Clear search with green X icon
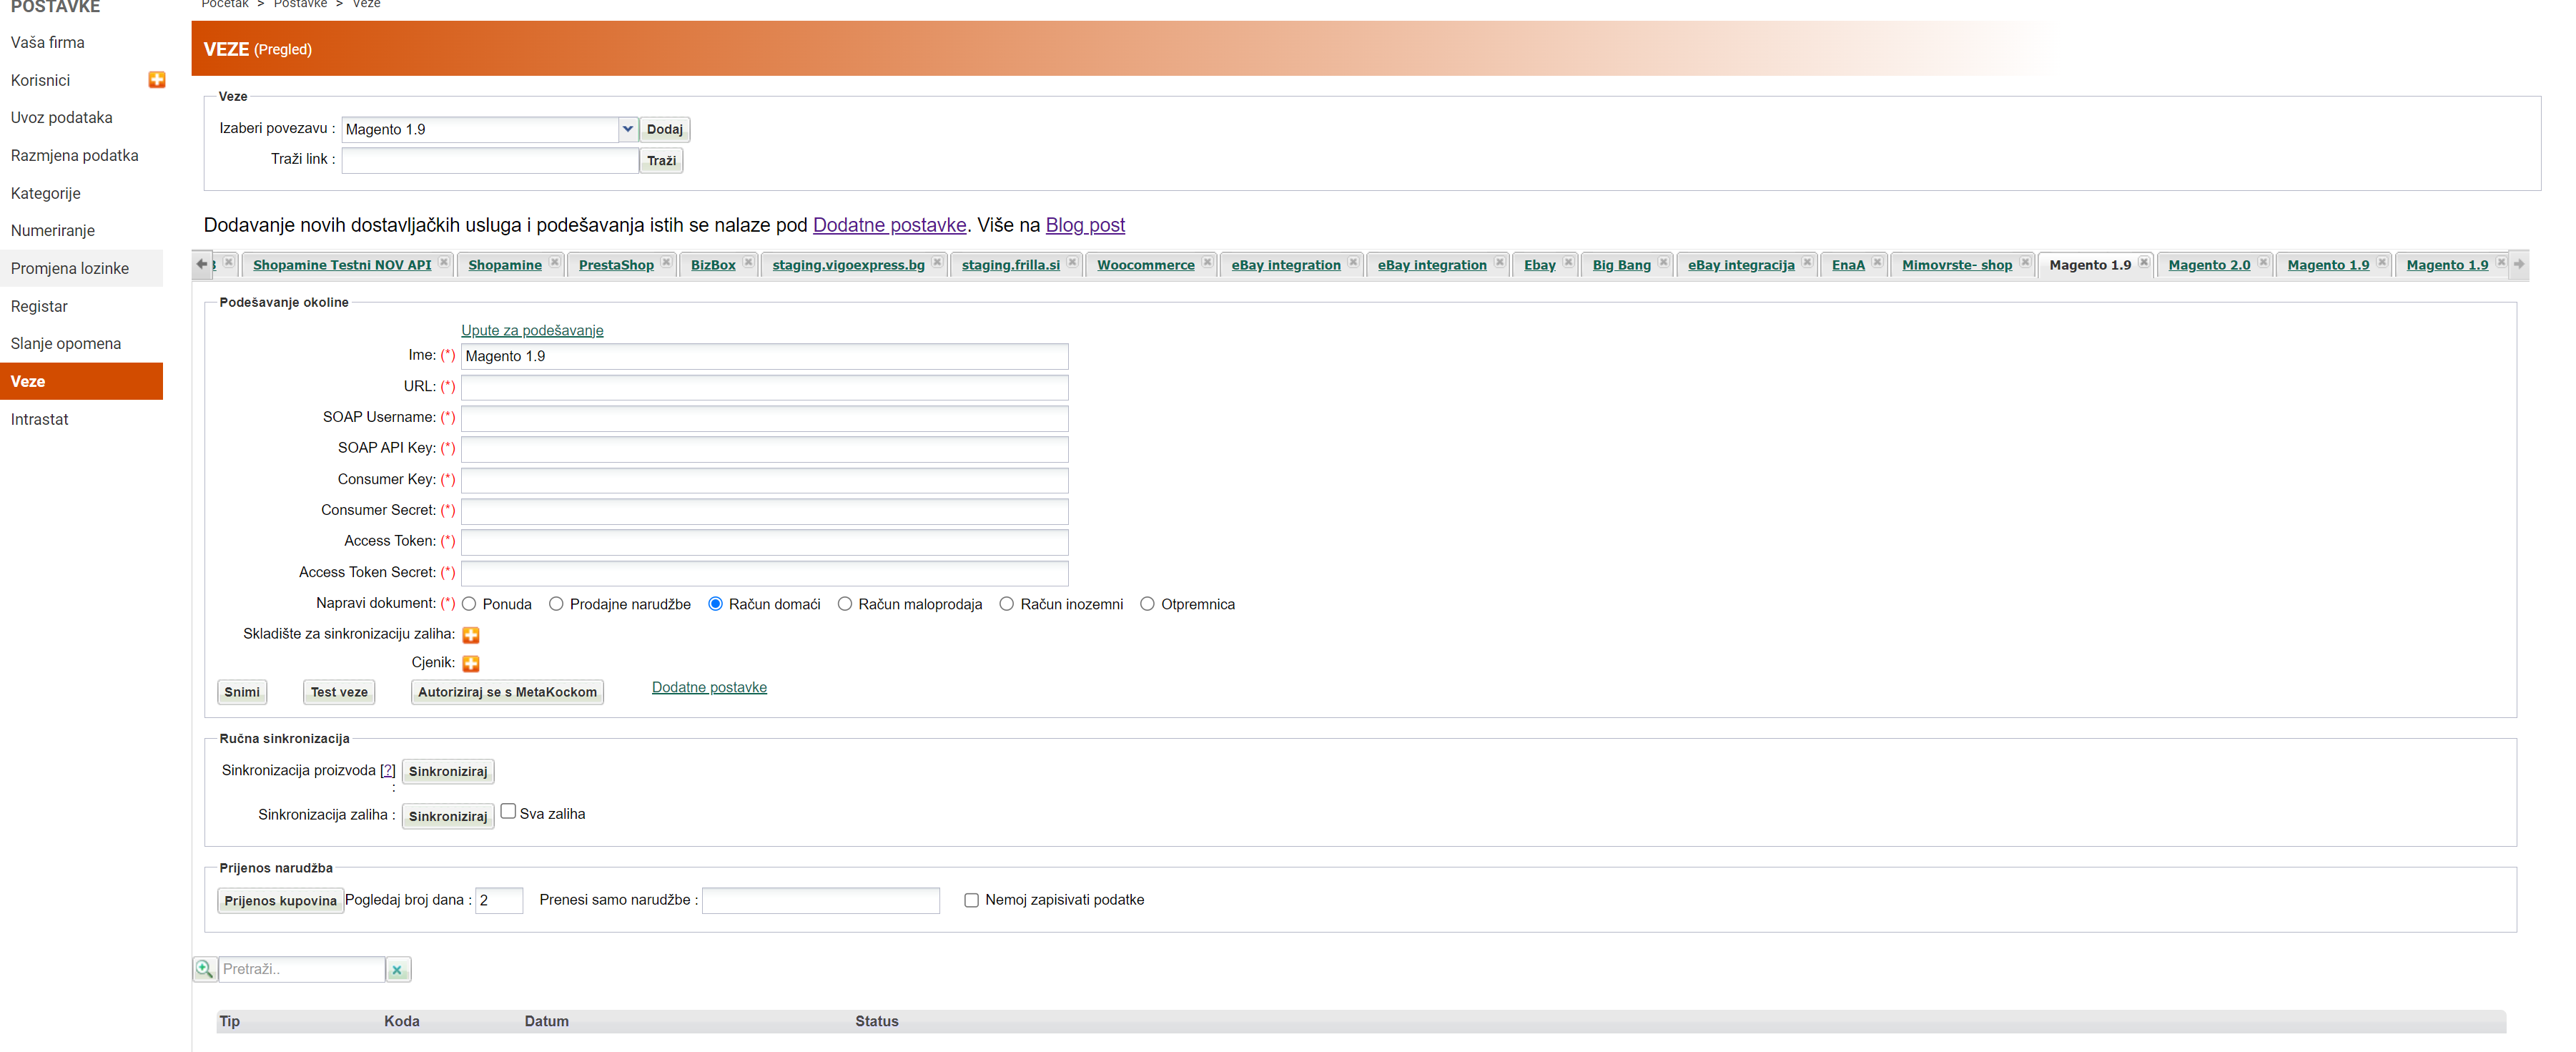Image resolution: width=2576 pixels, height=1052 pixels. [397, 970]
